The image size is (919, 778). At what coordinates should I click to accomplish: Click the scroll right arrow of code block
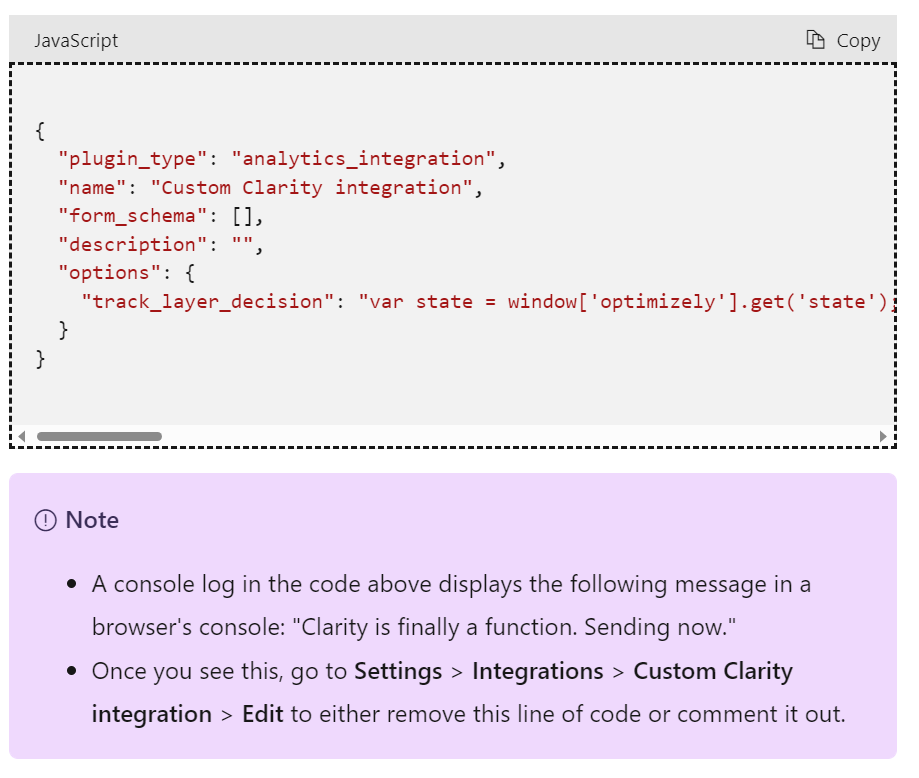point(883,436)
